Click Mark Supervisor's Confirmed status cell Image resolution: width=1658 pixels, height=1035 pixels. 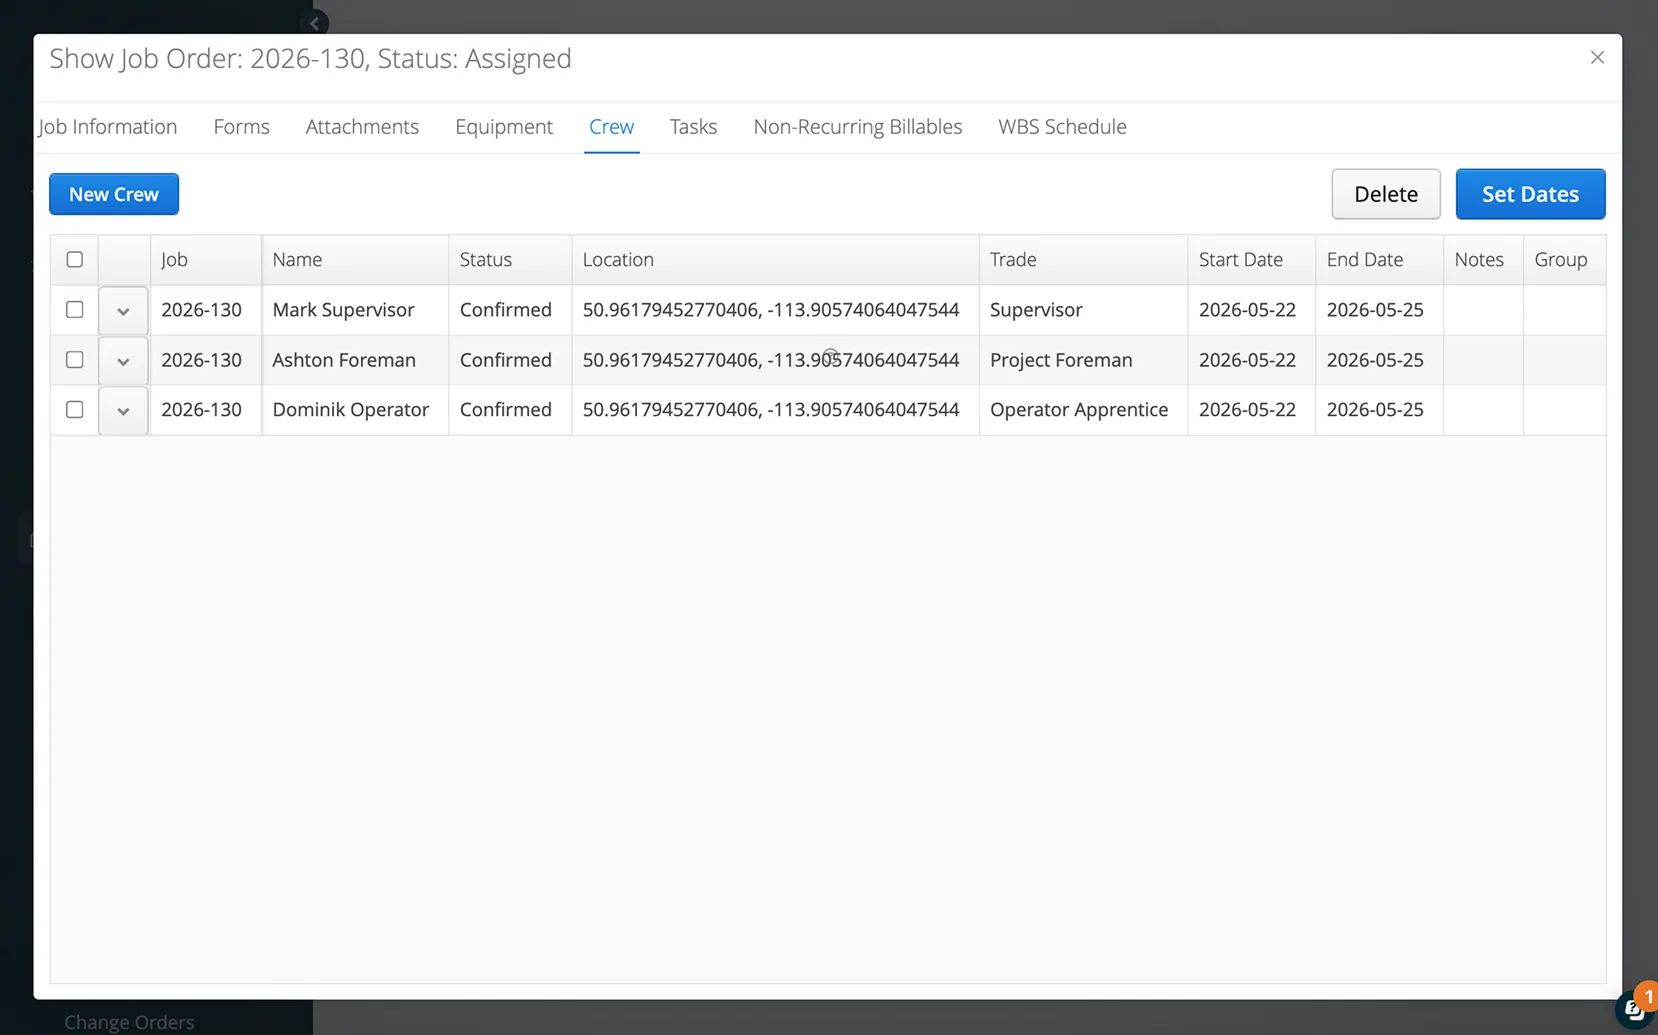510,310
